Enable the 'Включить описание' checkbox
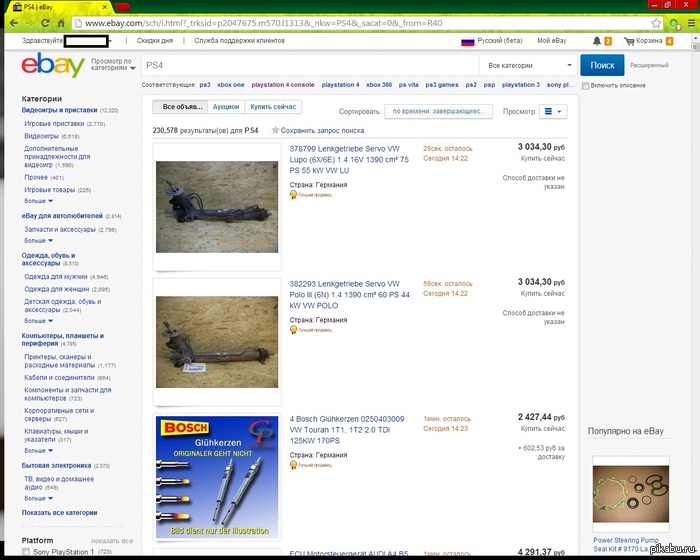This screenshot has height=560, width=700. [x=585, y=86]
